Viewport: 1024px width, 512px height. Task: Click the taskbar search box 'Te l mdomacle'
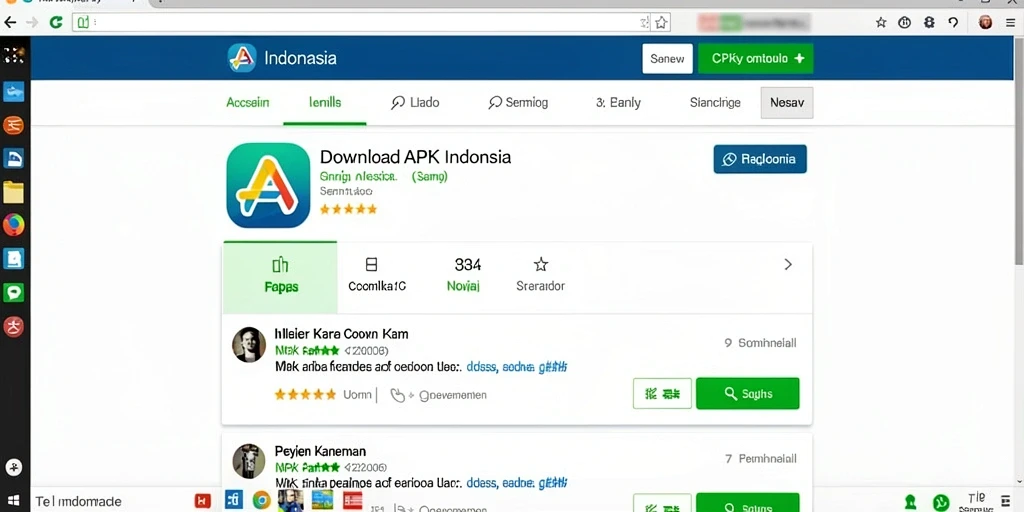point(111,502)
